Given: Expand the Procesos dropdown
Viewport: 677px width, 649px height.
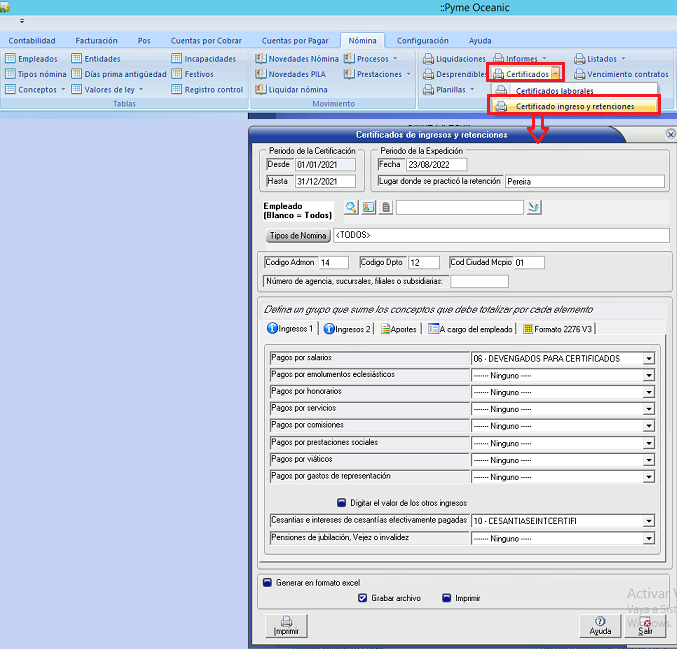Looking at the screenshot, I should [395, 58].
